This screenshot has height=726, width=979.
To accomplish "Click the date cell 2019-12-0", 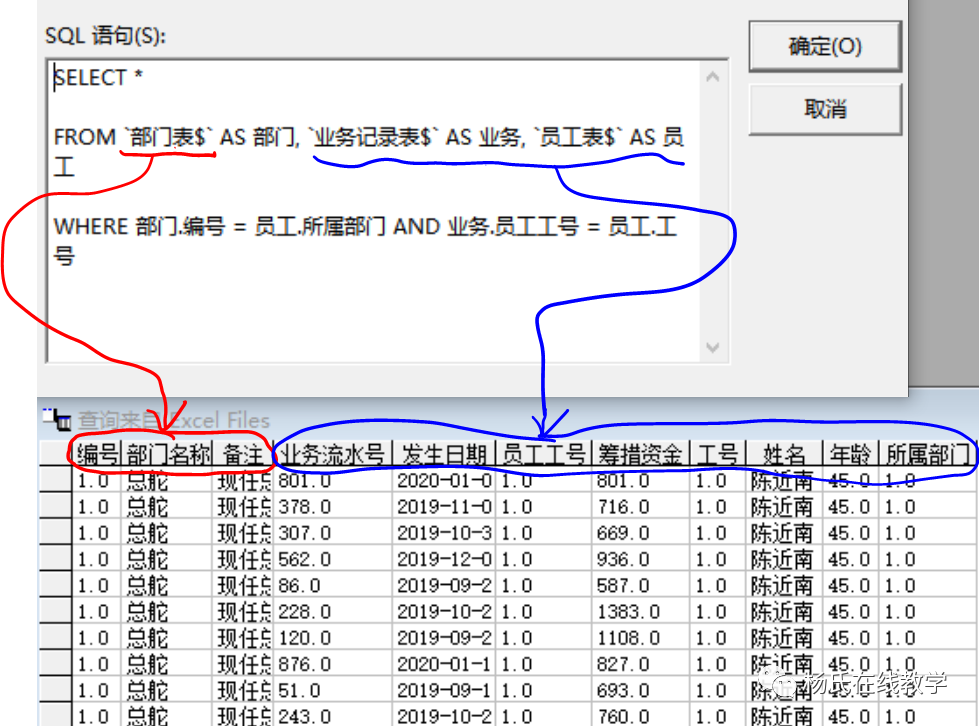I will pyautogui.click(x=443, y=559).
